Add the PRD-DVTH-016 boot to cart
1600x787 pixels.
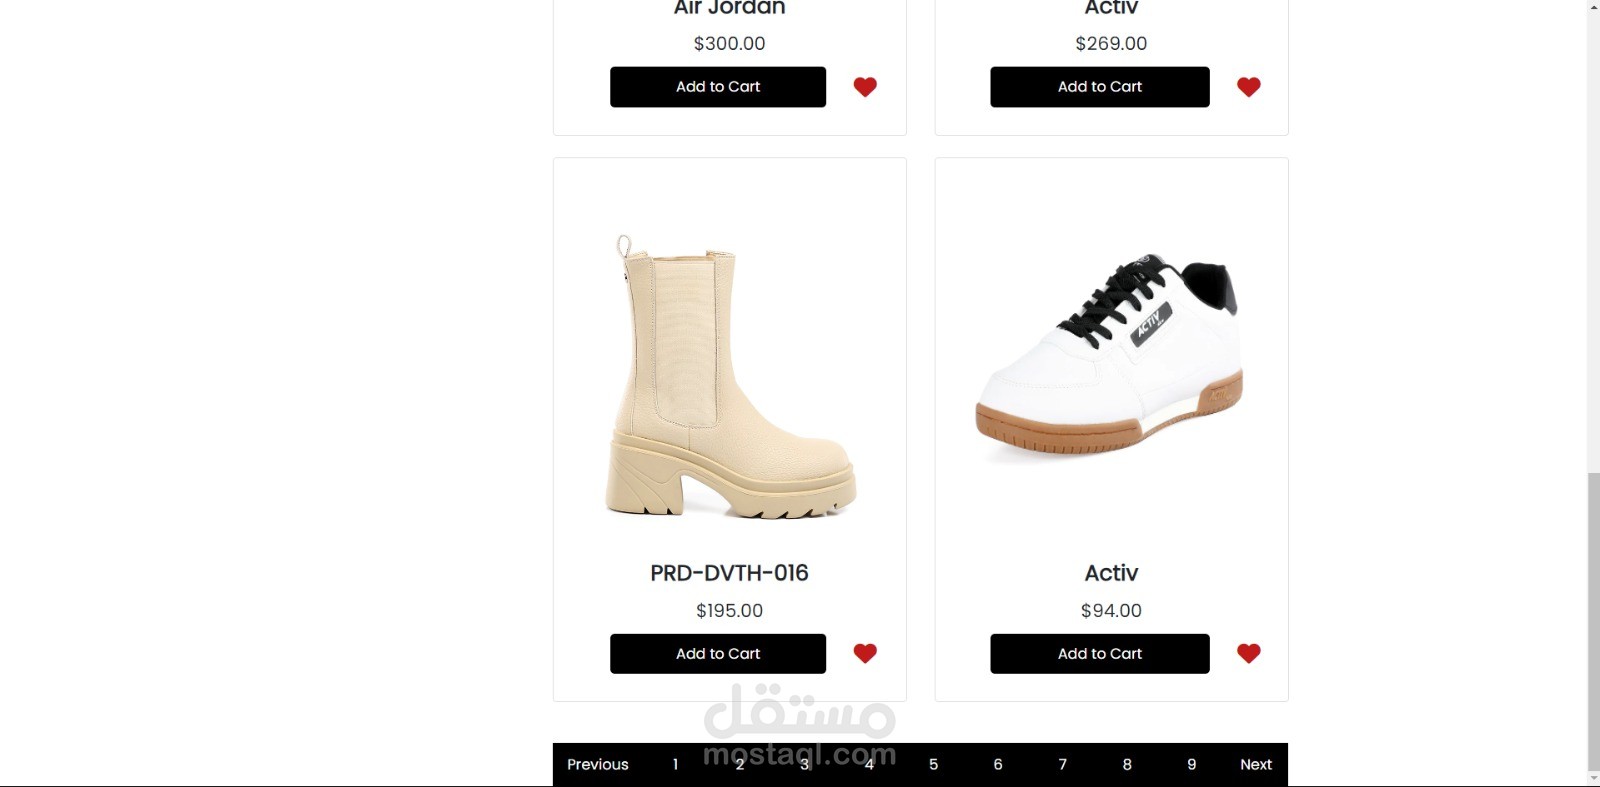(718, 654)
